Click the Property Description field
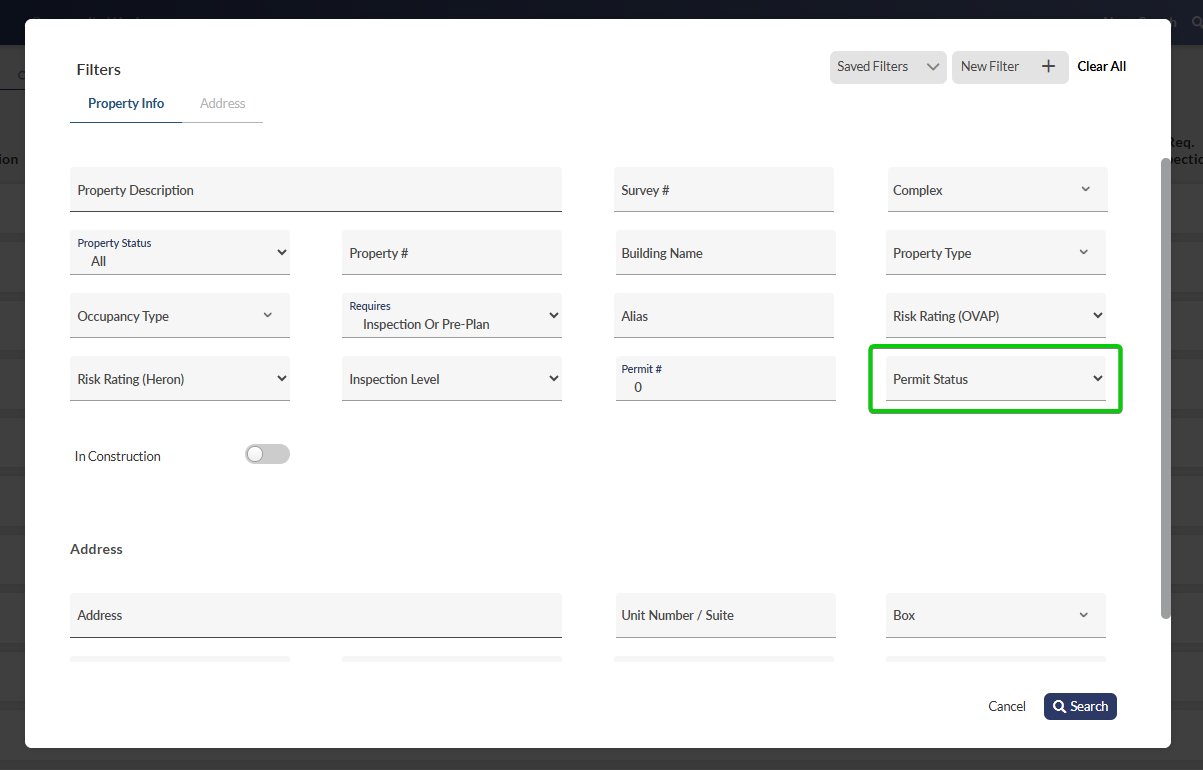Screen dimensions: 1203x770 pyautogui.click(x=316, y=190)
